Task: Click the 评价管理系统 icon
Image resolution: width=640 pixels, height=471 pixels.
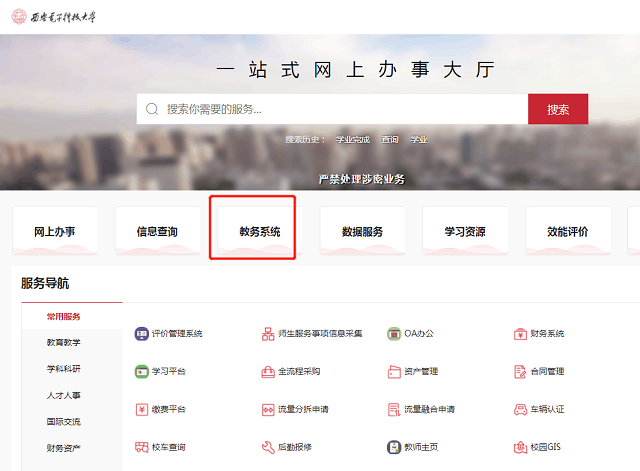Action: [141, 333]
